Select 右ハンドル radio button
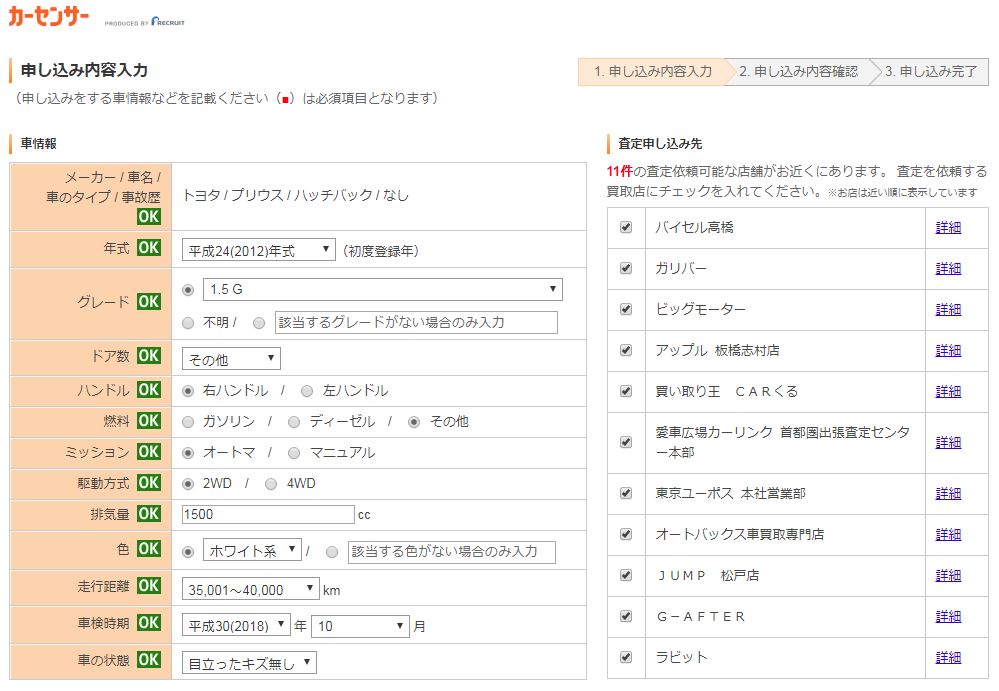Viewport: 999px width, 691px height. click(x=188, y=390)
